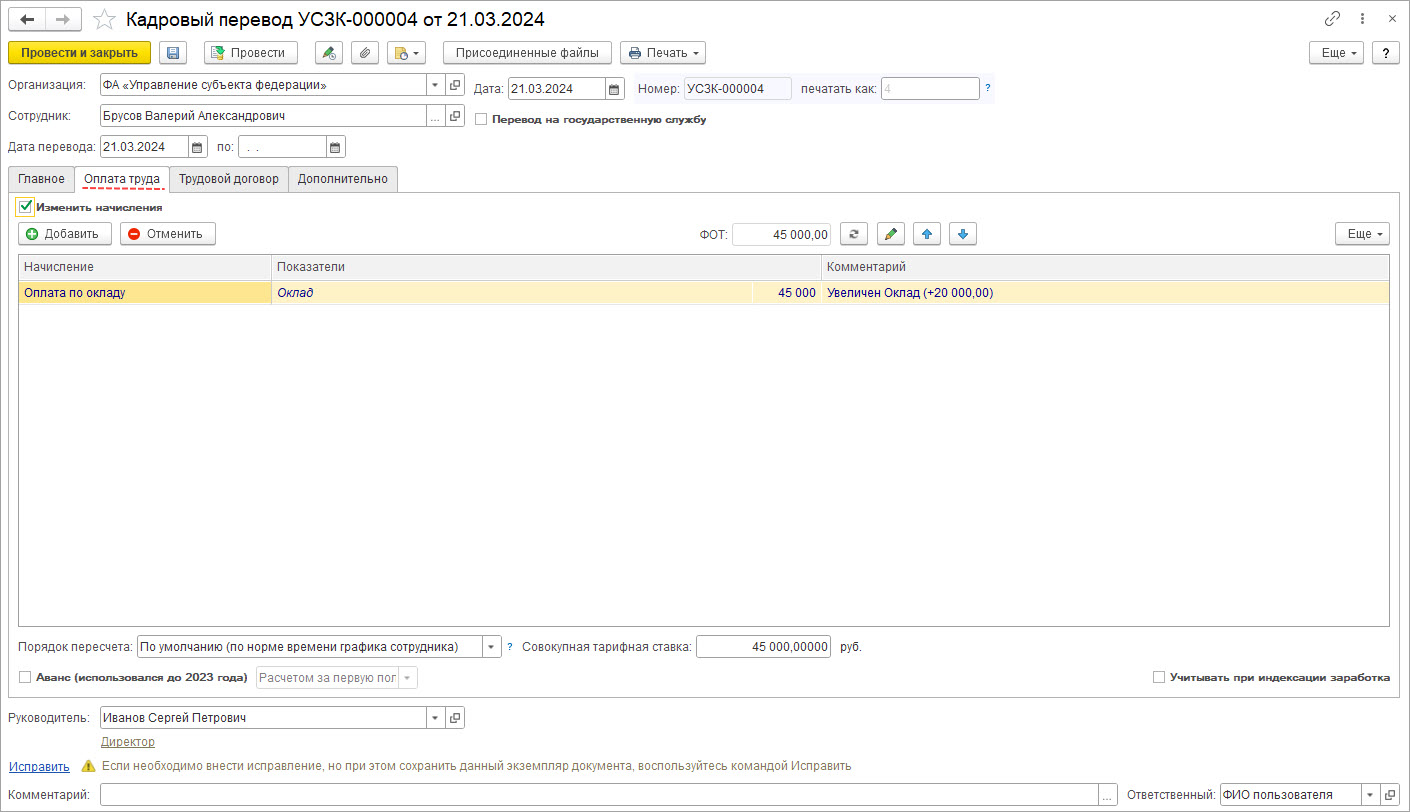1410x812 pixels.
Task: Expand the Аванс calculation method dropdown
Action: point(408,678)
